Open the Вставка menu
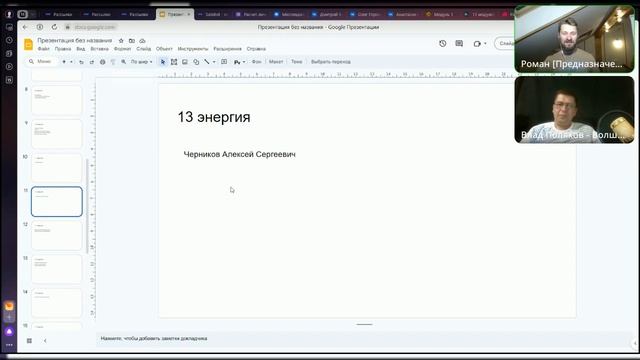This screenshot has width=640, height=360. point(99,49)
